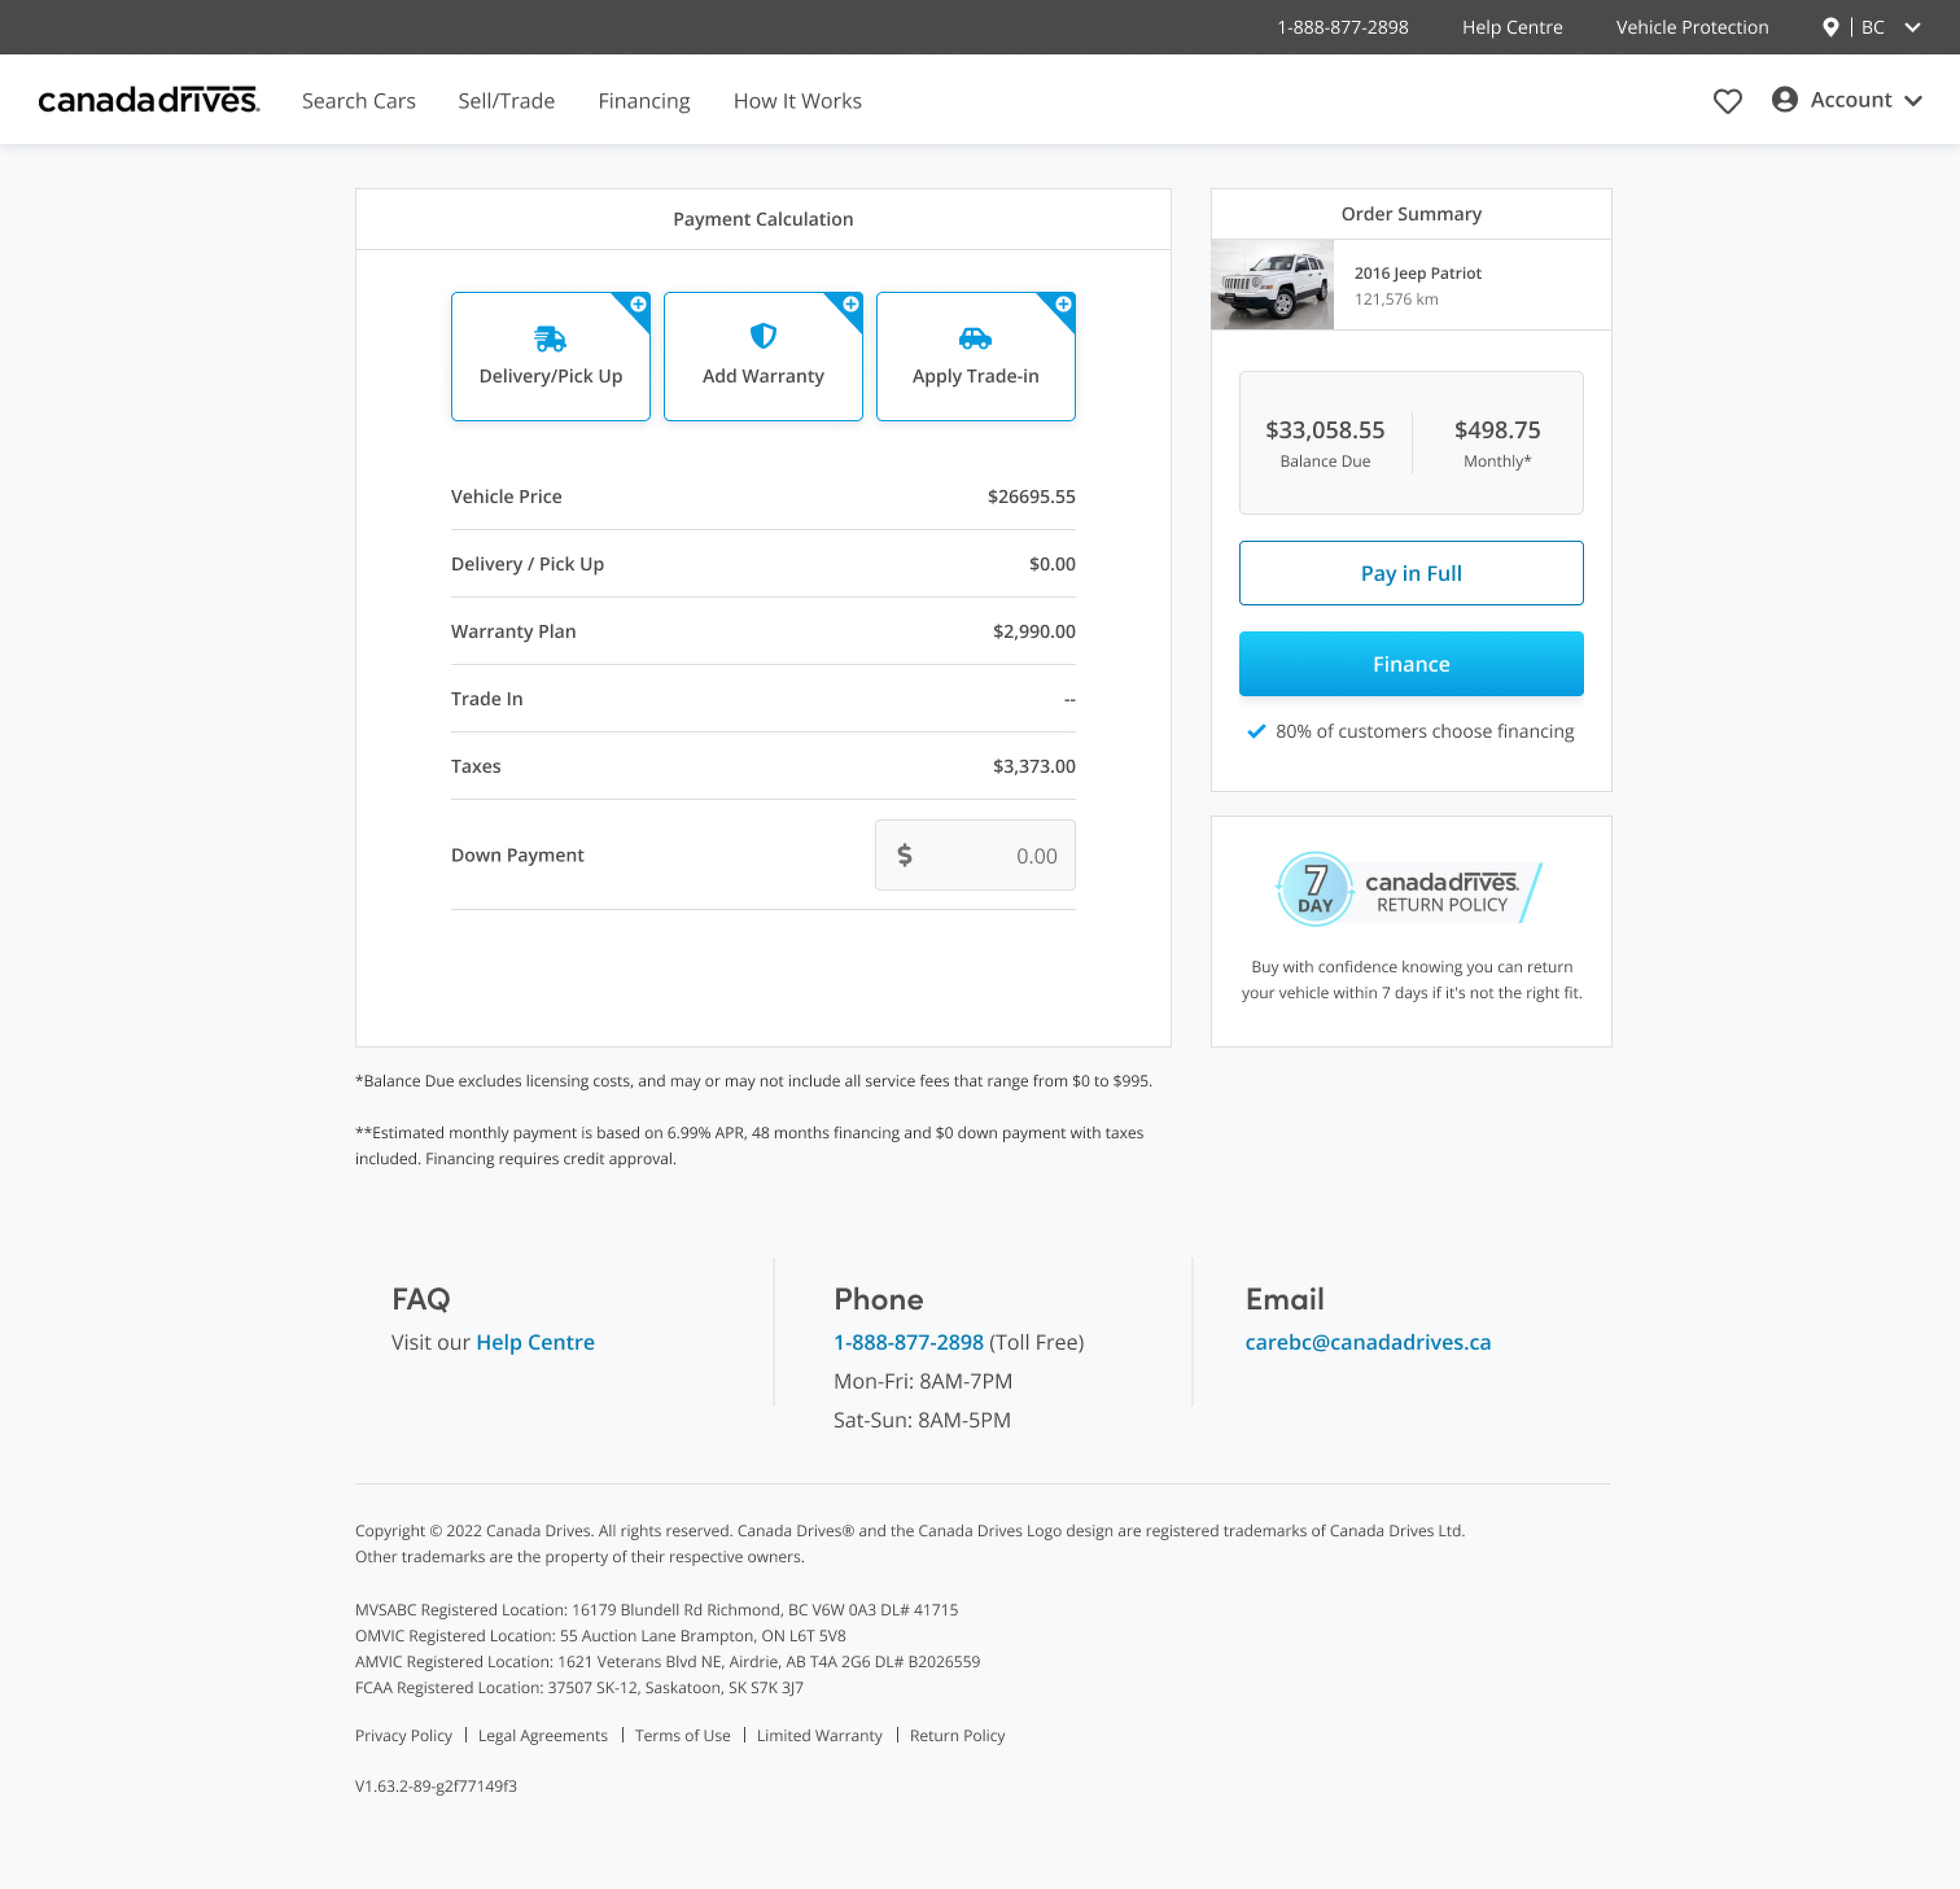Click the Canada Drives logo

[x=148, y=100]
